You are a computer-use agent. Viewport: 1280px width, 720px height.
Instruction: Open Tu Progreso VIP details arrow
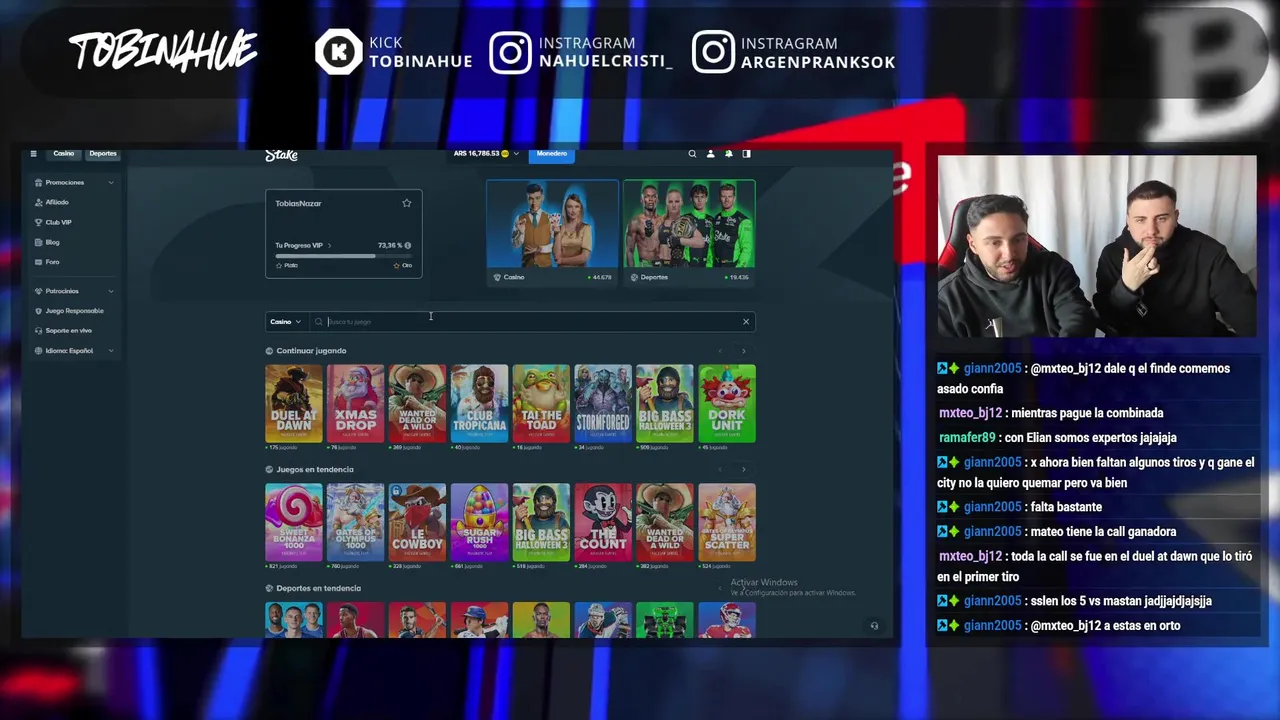click(x=329, y=245)
